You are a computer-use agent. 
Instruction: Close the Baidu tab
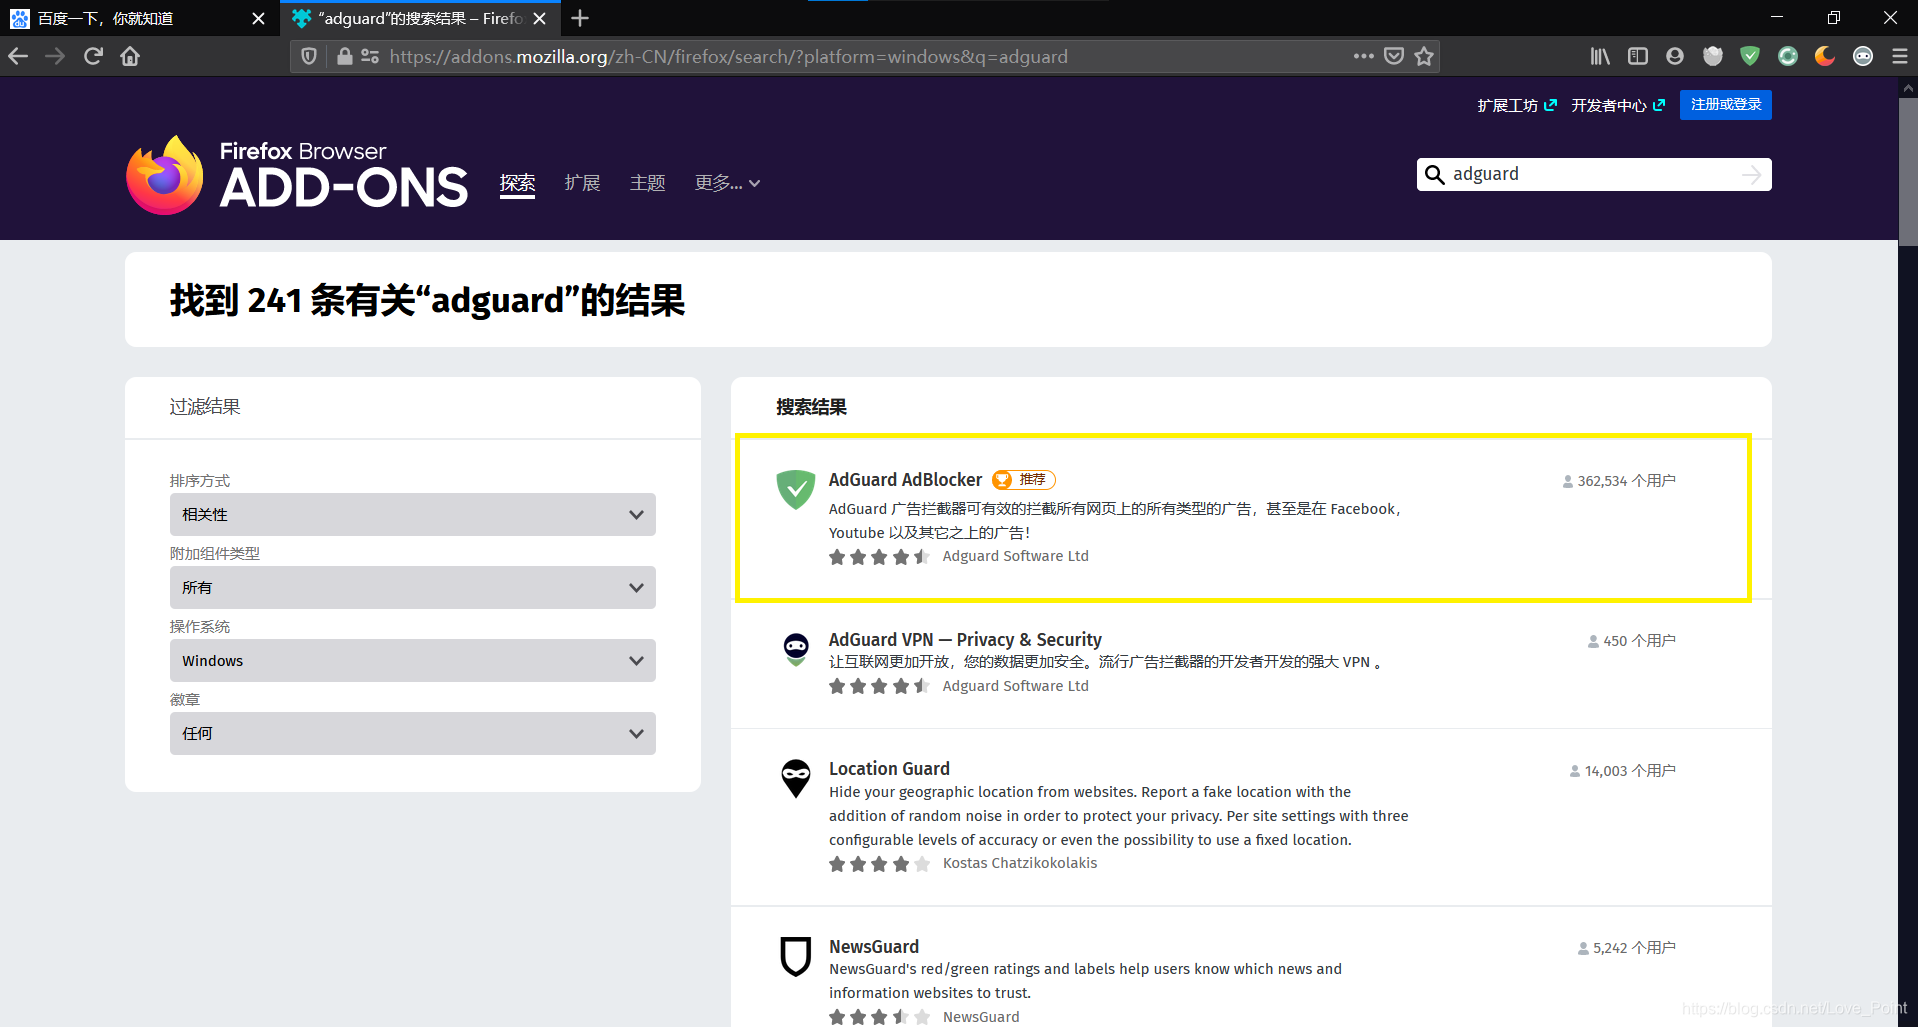pos(258,18)
